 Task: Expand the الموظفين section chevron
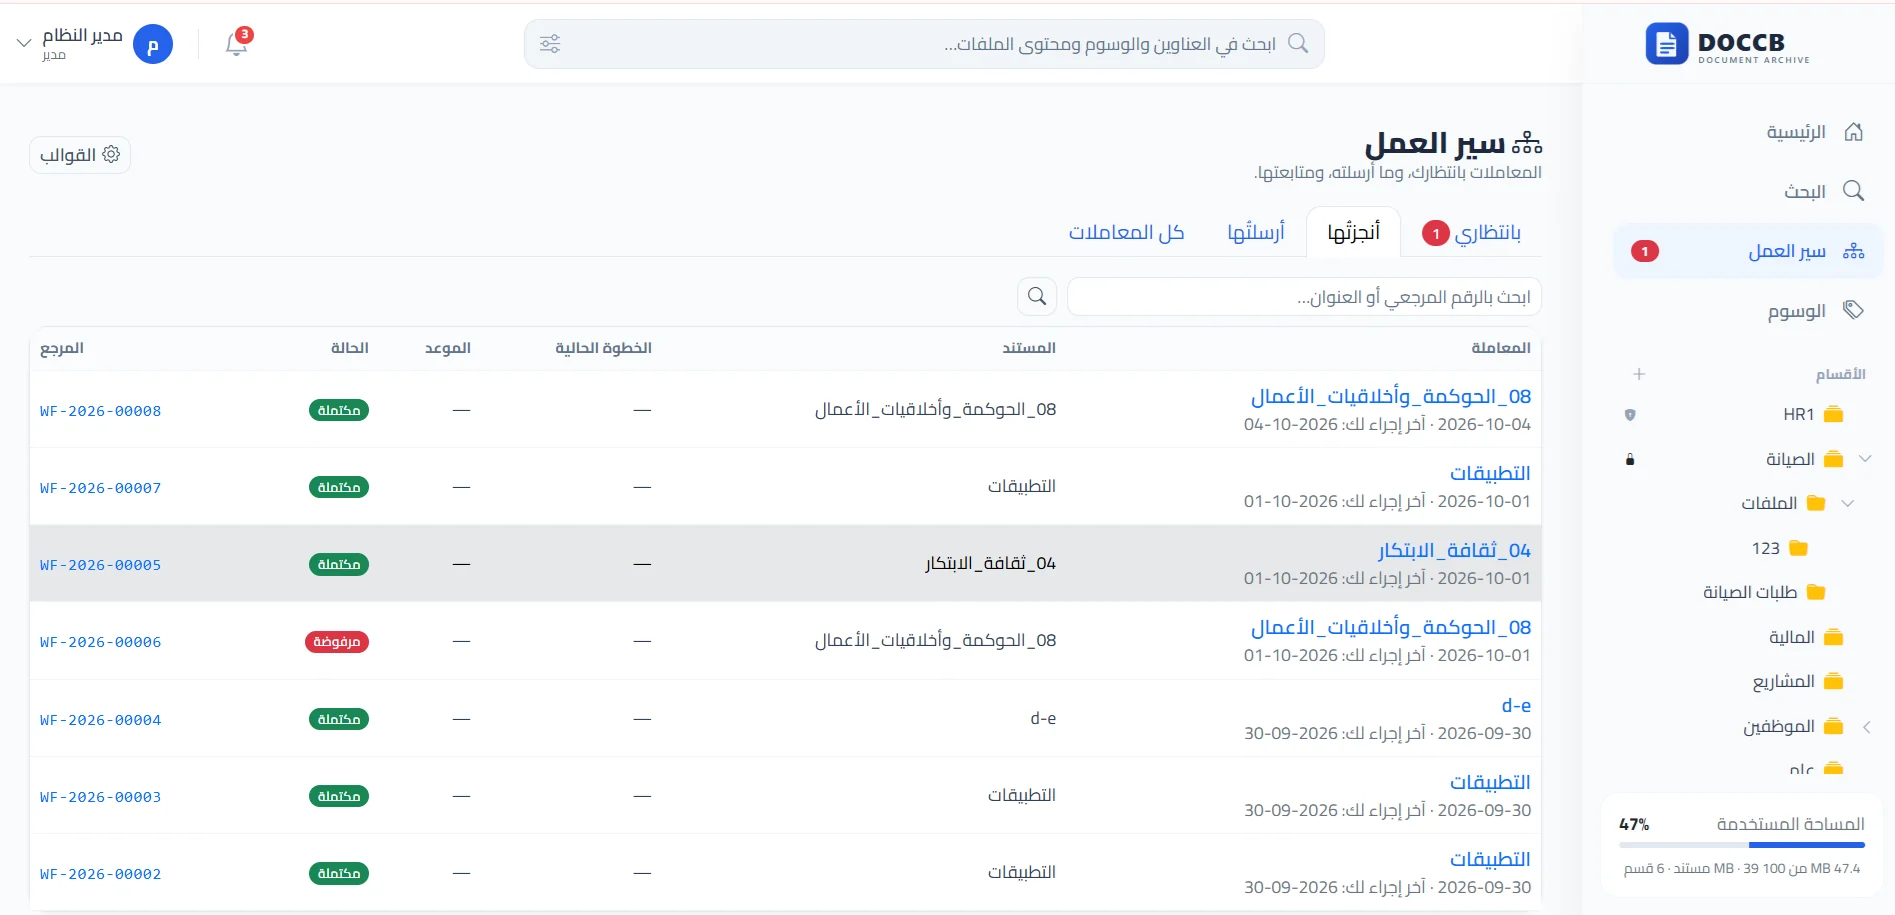pyautogui.click(x=1866, y=727)
